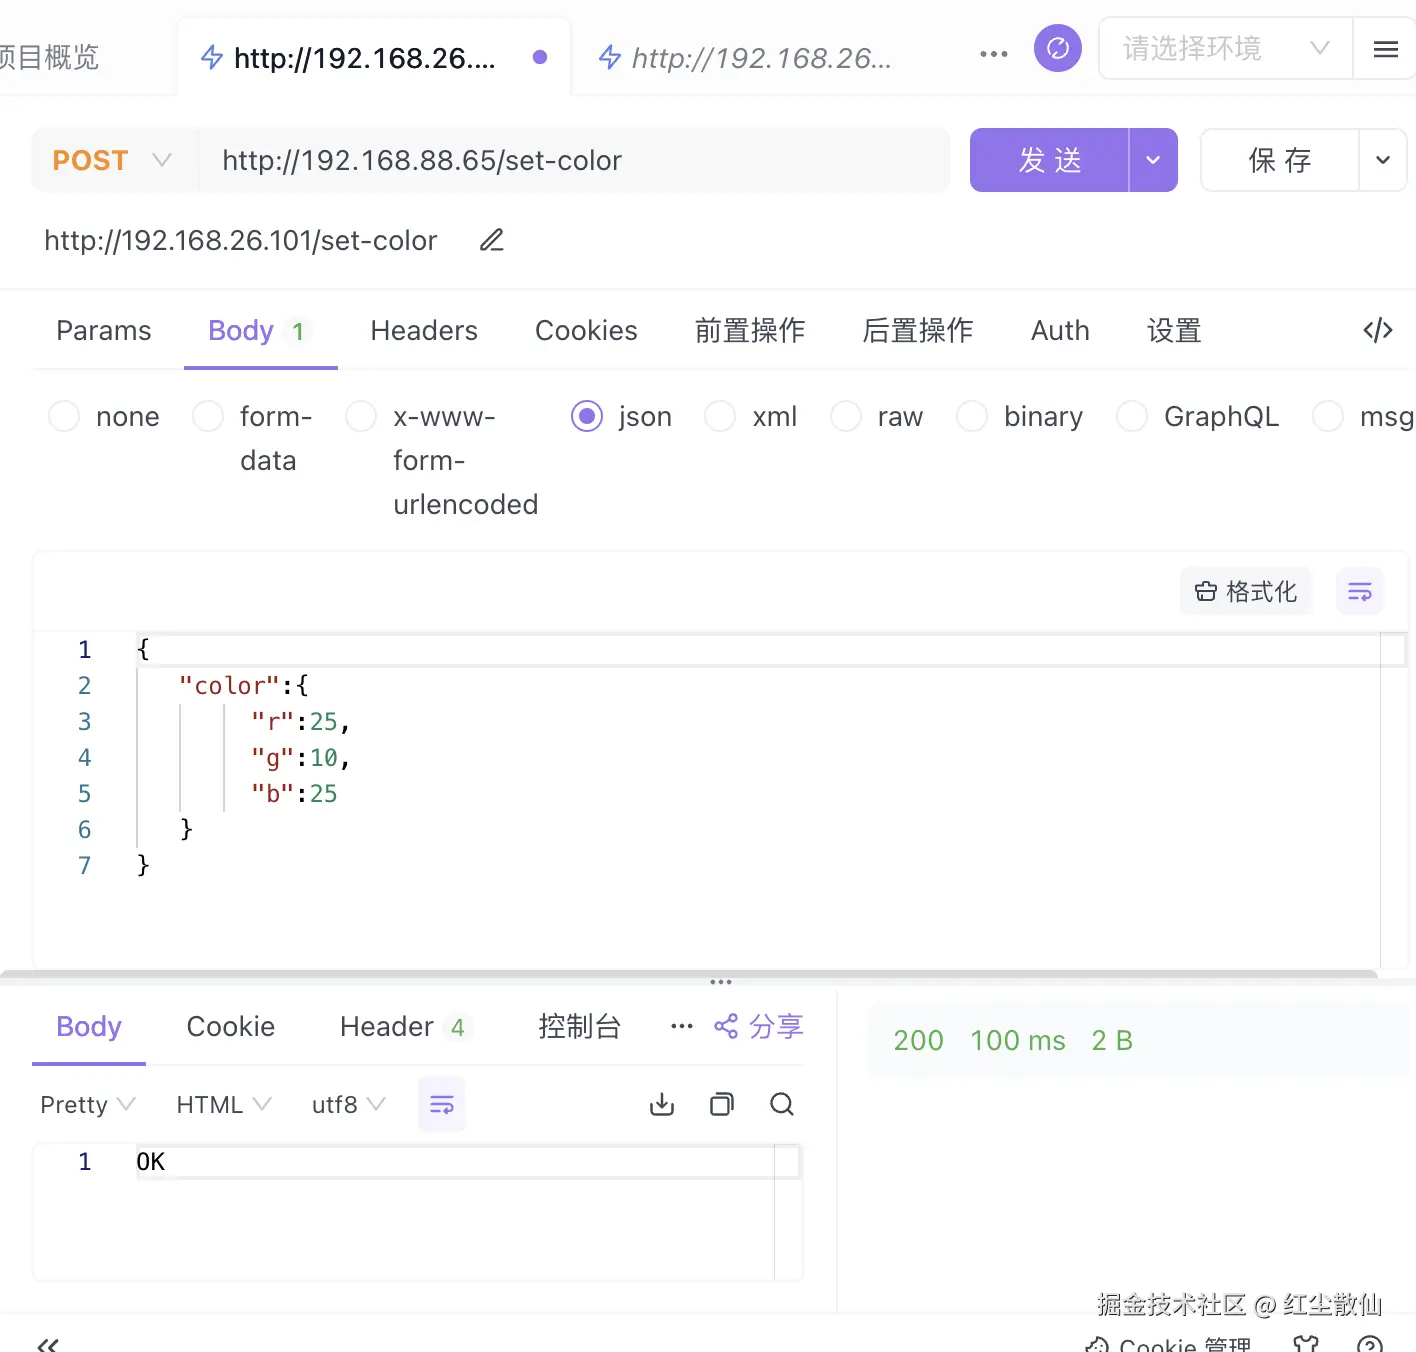Open the code generation </> icon
Image resolution: width=1416 pixels, height=1352 pixels.
[1378, 330]
